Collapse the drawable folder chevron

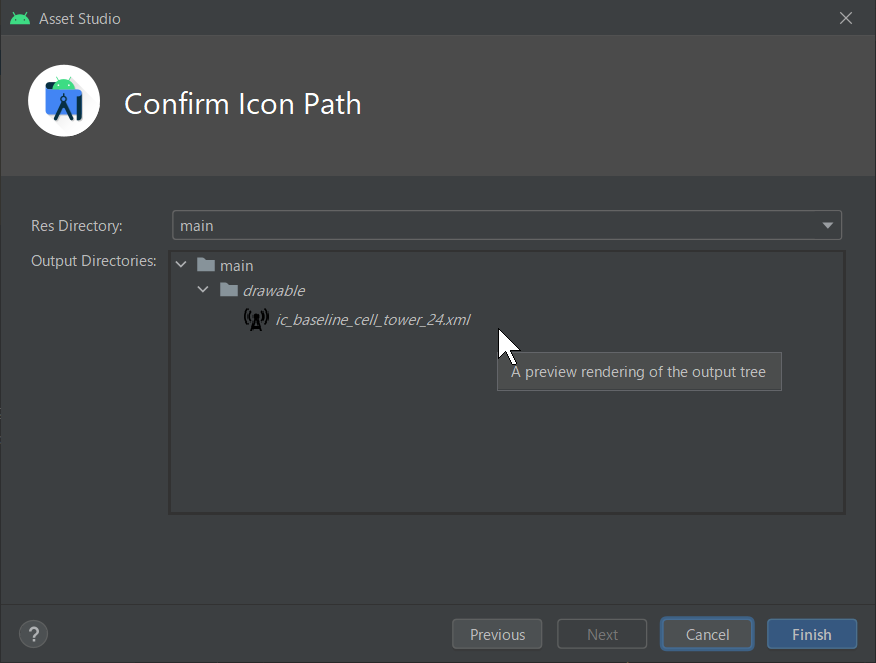coord(203,290)
